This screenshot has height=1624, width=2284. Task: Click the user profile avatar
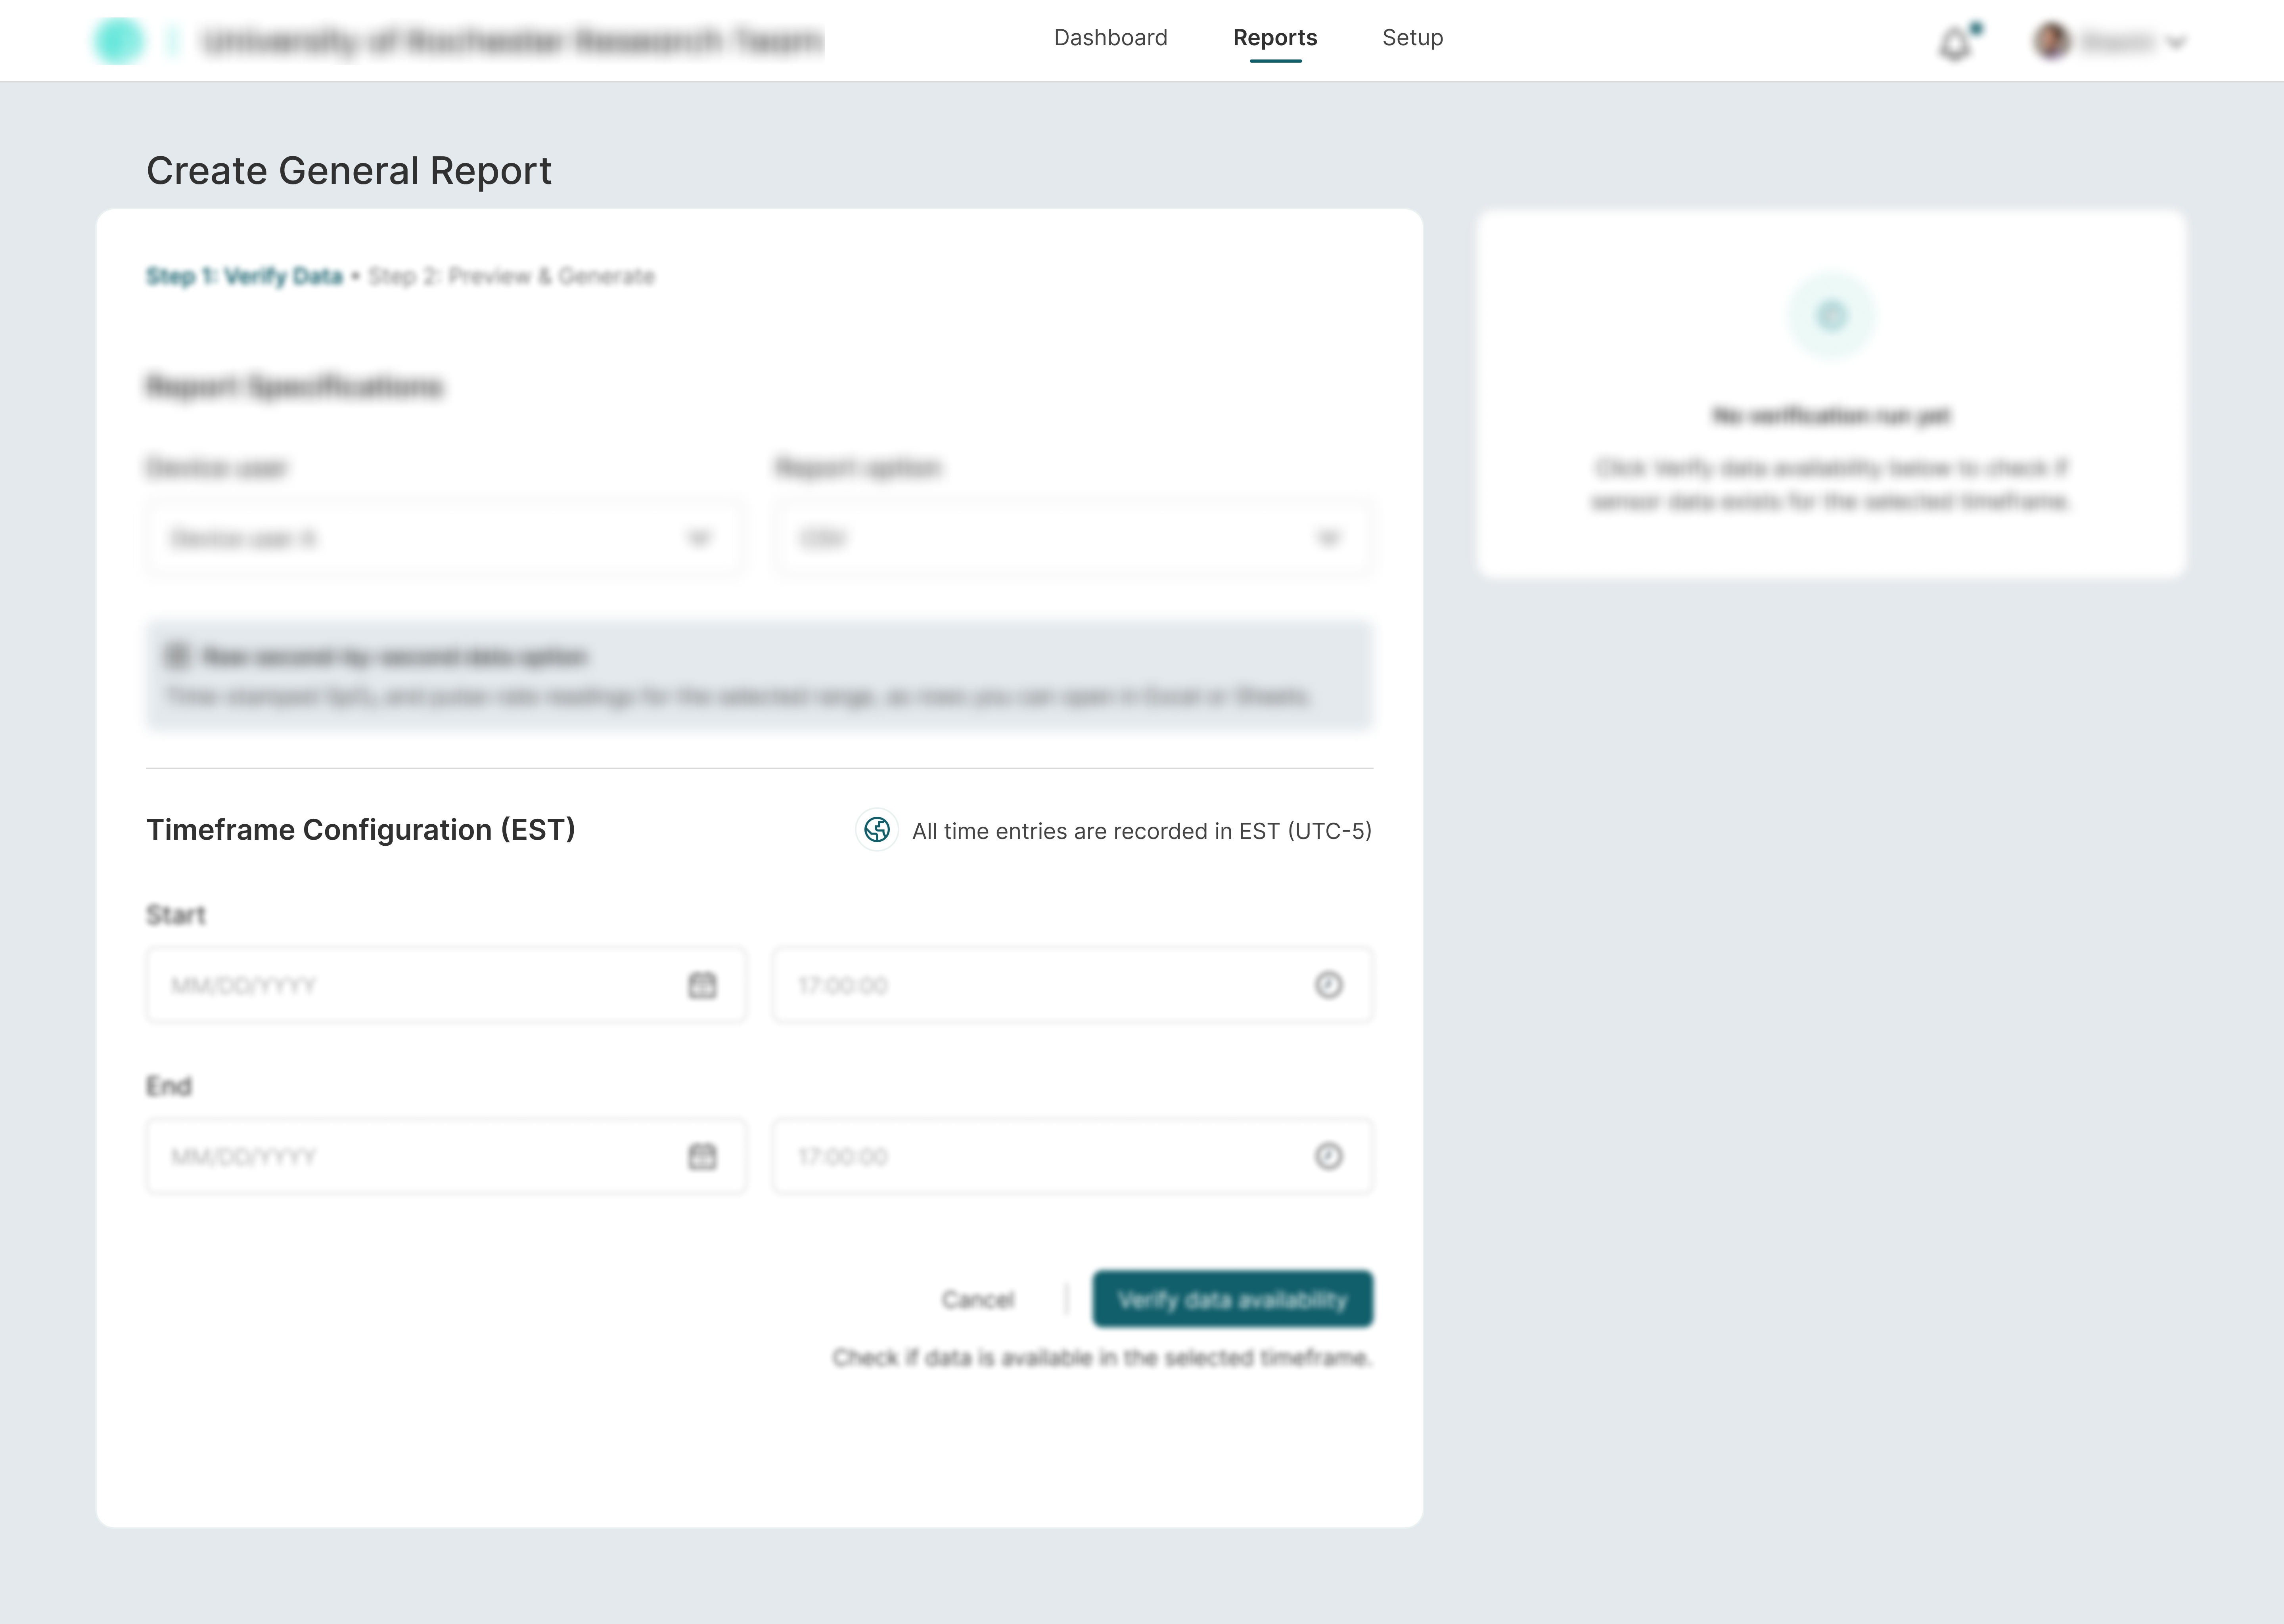pyautogui.click(x=2052, y=41)
